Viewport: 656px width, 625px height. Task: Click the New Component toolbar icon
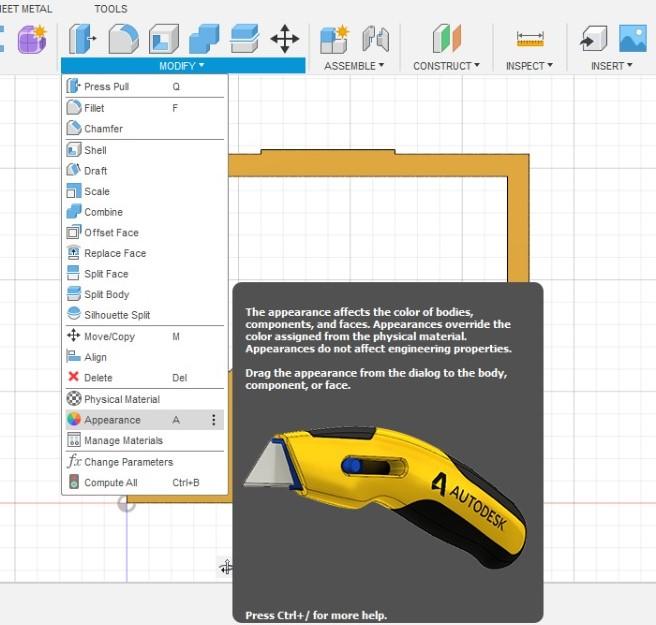tap(334, 39)
